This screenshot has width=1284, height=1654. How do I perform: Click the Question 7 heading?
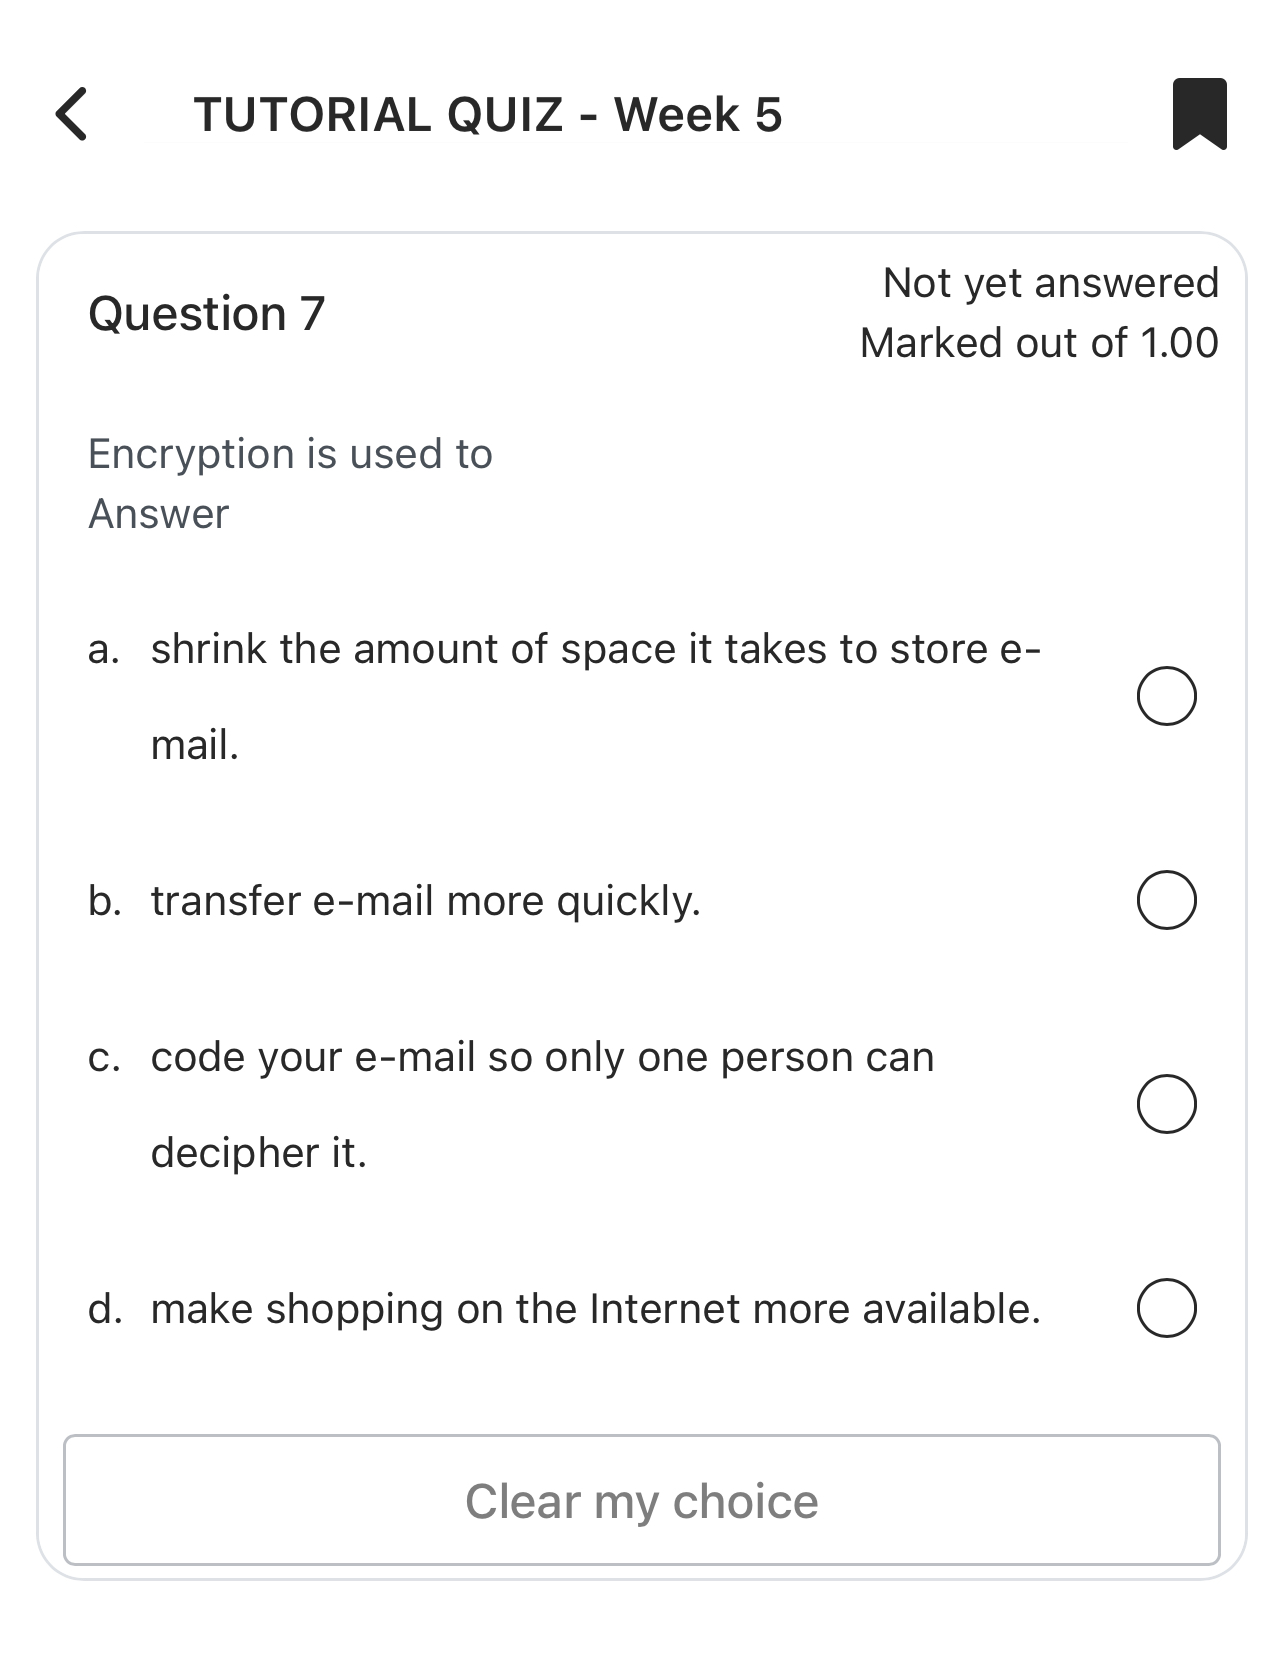207,313
